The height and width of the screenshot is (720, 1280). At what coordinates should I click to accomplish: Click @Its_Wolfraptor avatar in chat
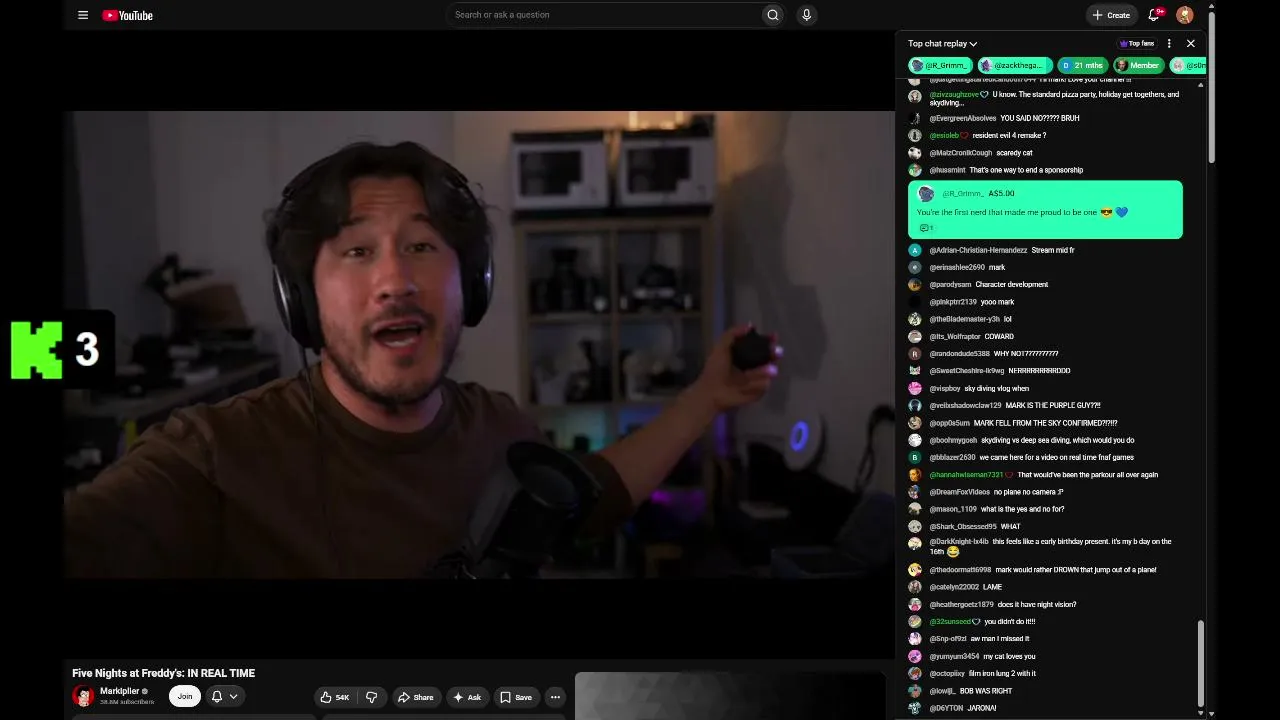pyautogui.click(x=914, y=337)
